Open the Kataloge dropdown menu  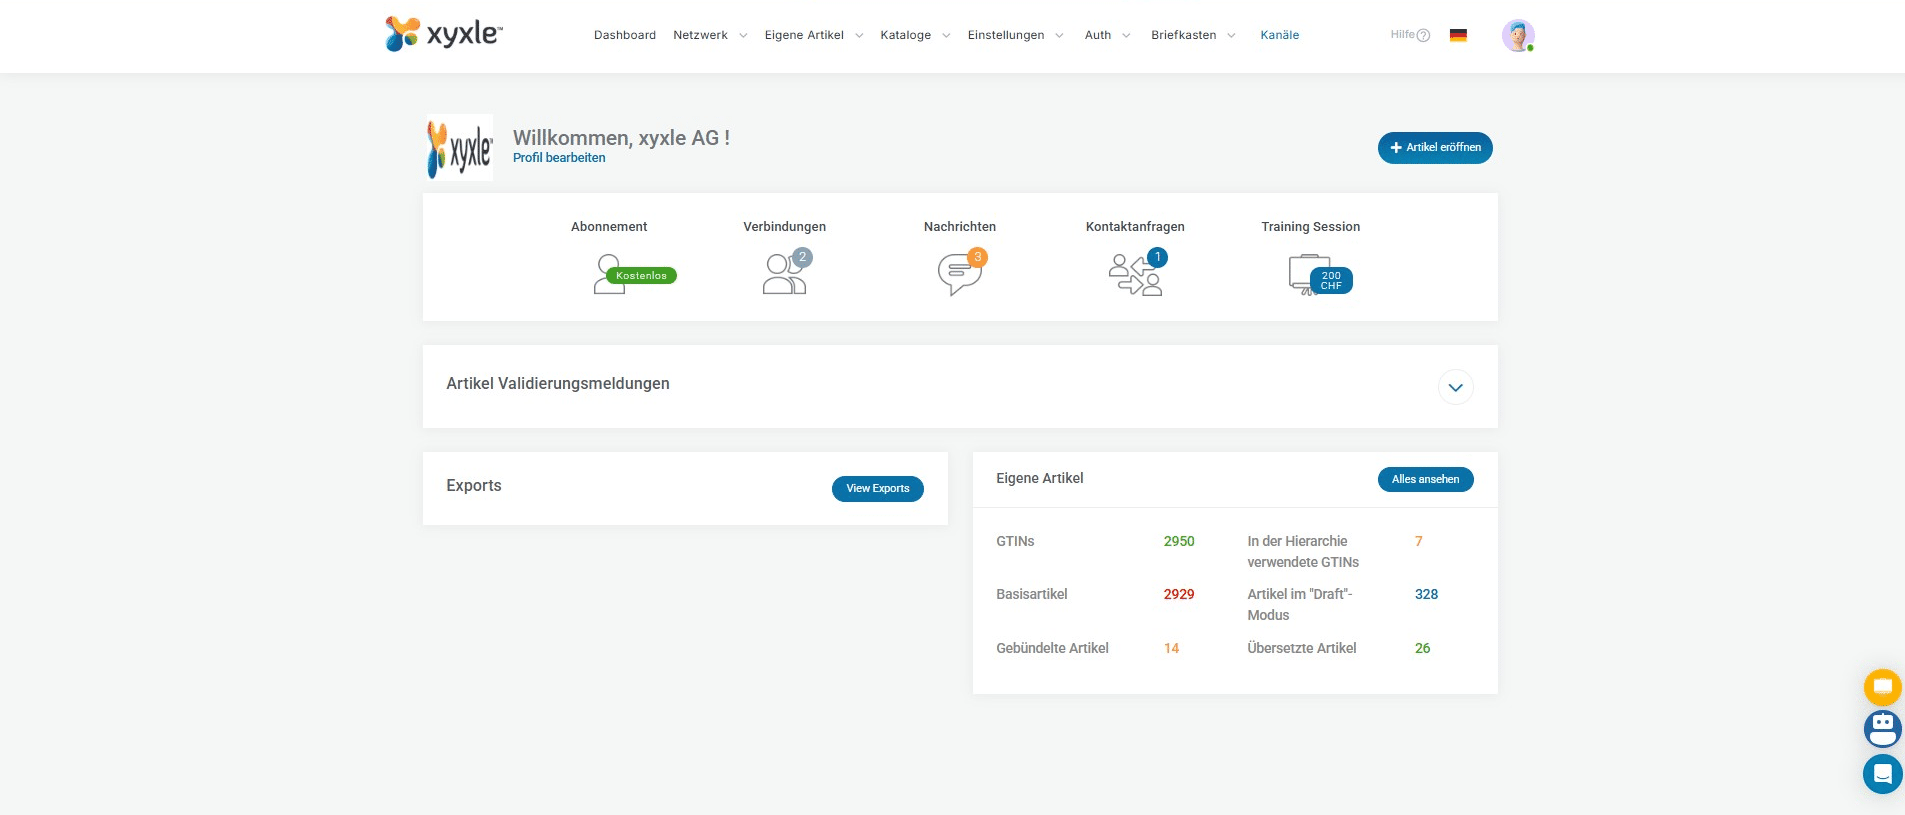(x=914, y=35)
